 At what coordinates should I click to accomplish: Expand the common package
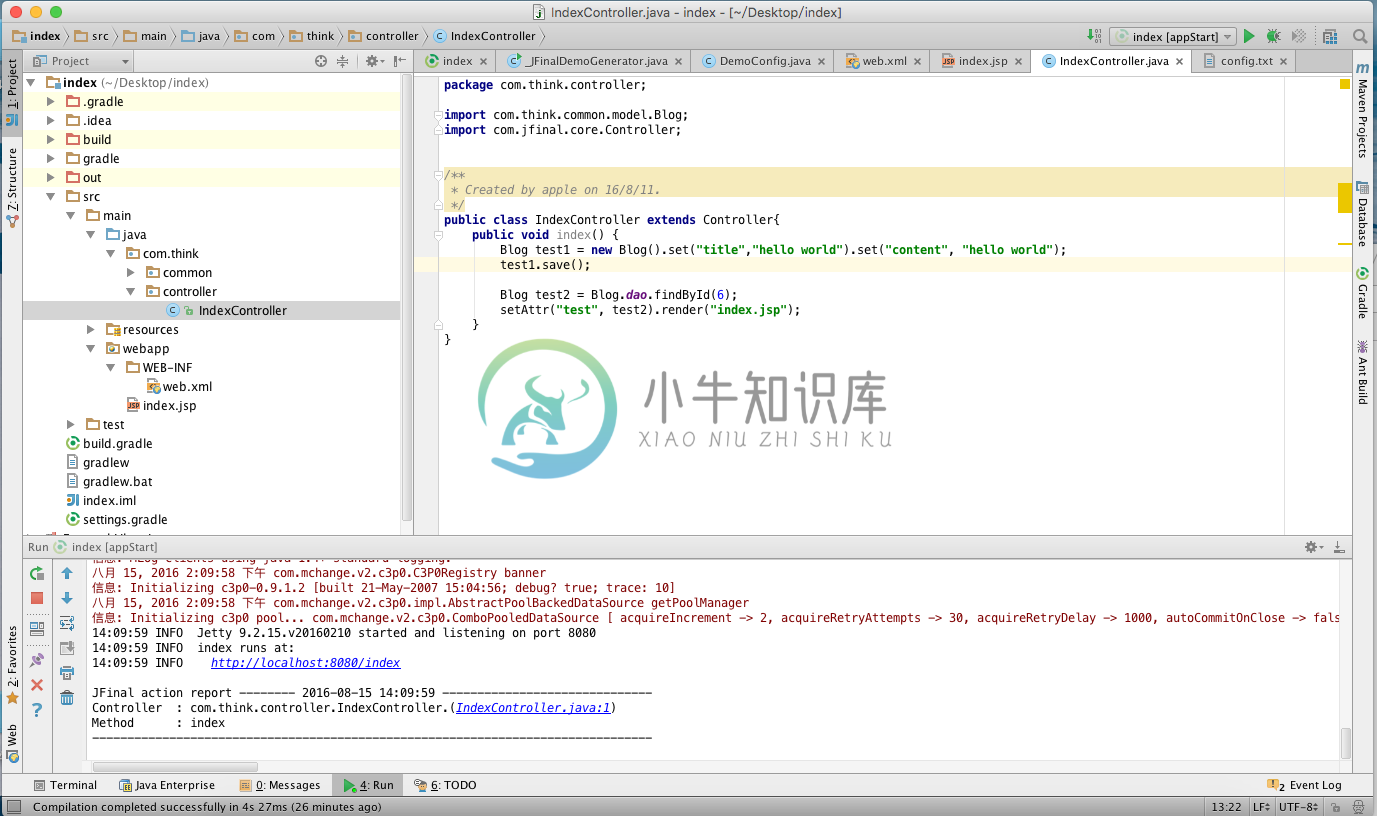[131, 272]
